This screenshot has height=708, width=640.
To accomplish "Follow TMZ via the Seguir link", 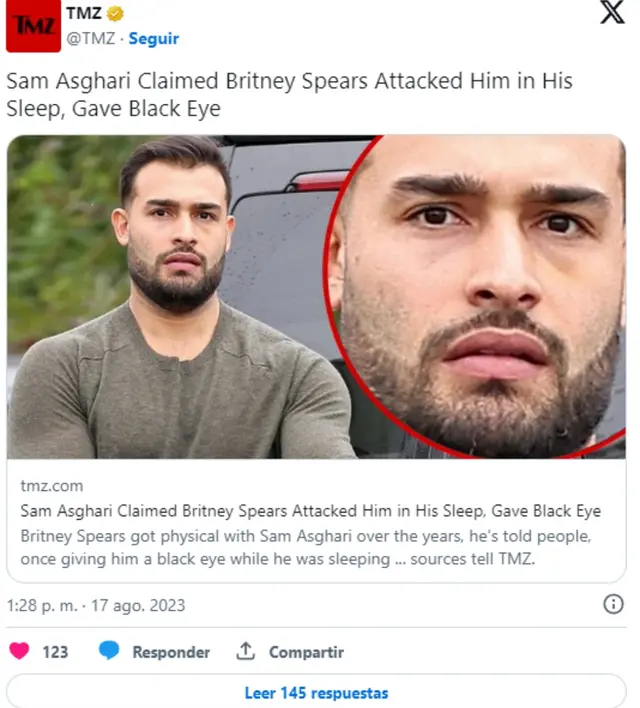I will click(154, 38).
